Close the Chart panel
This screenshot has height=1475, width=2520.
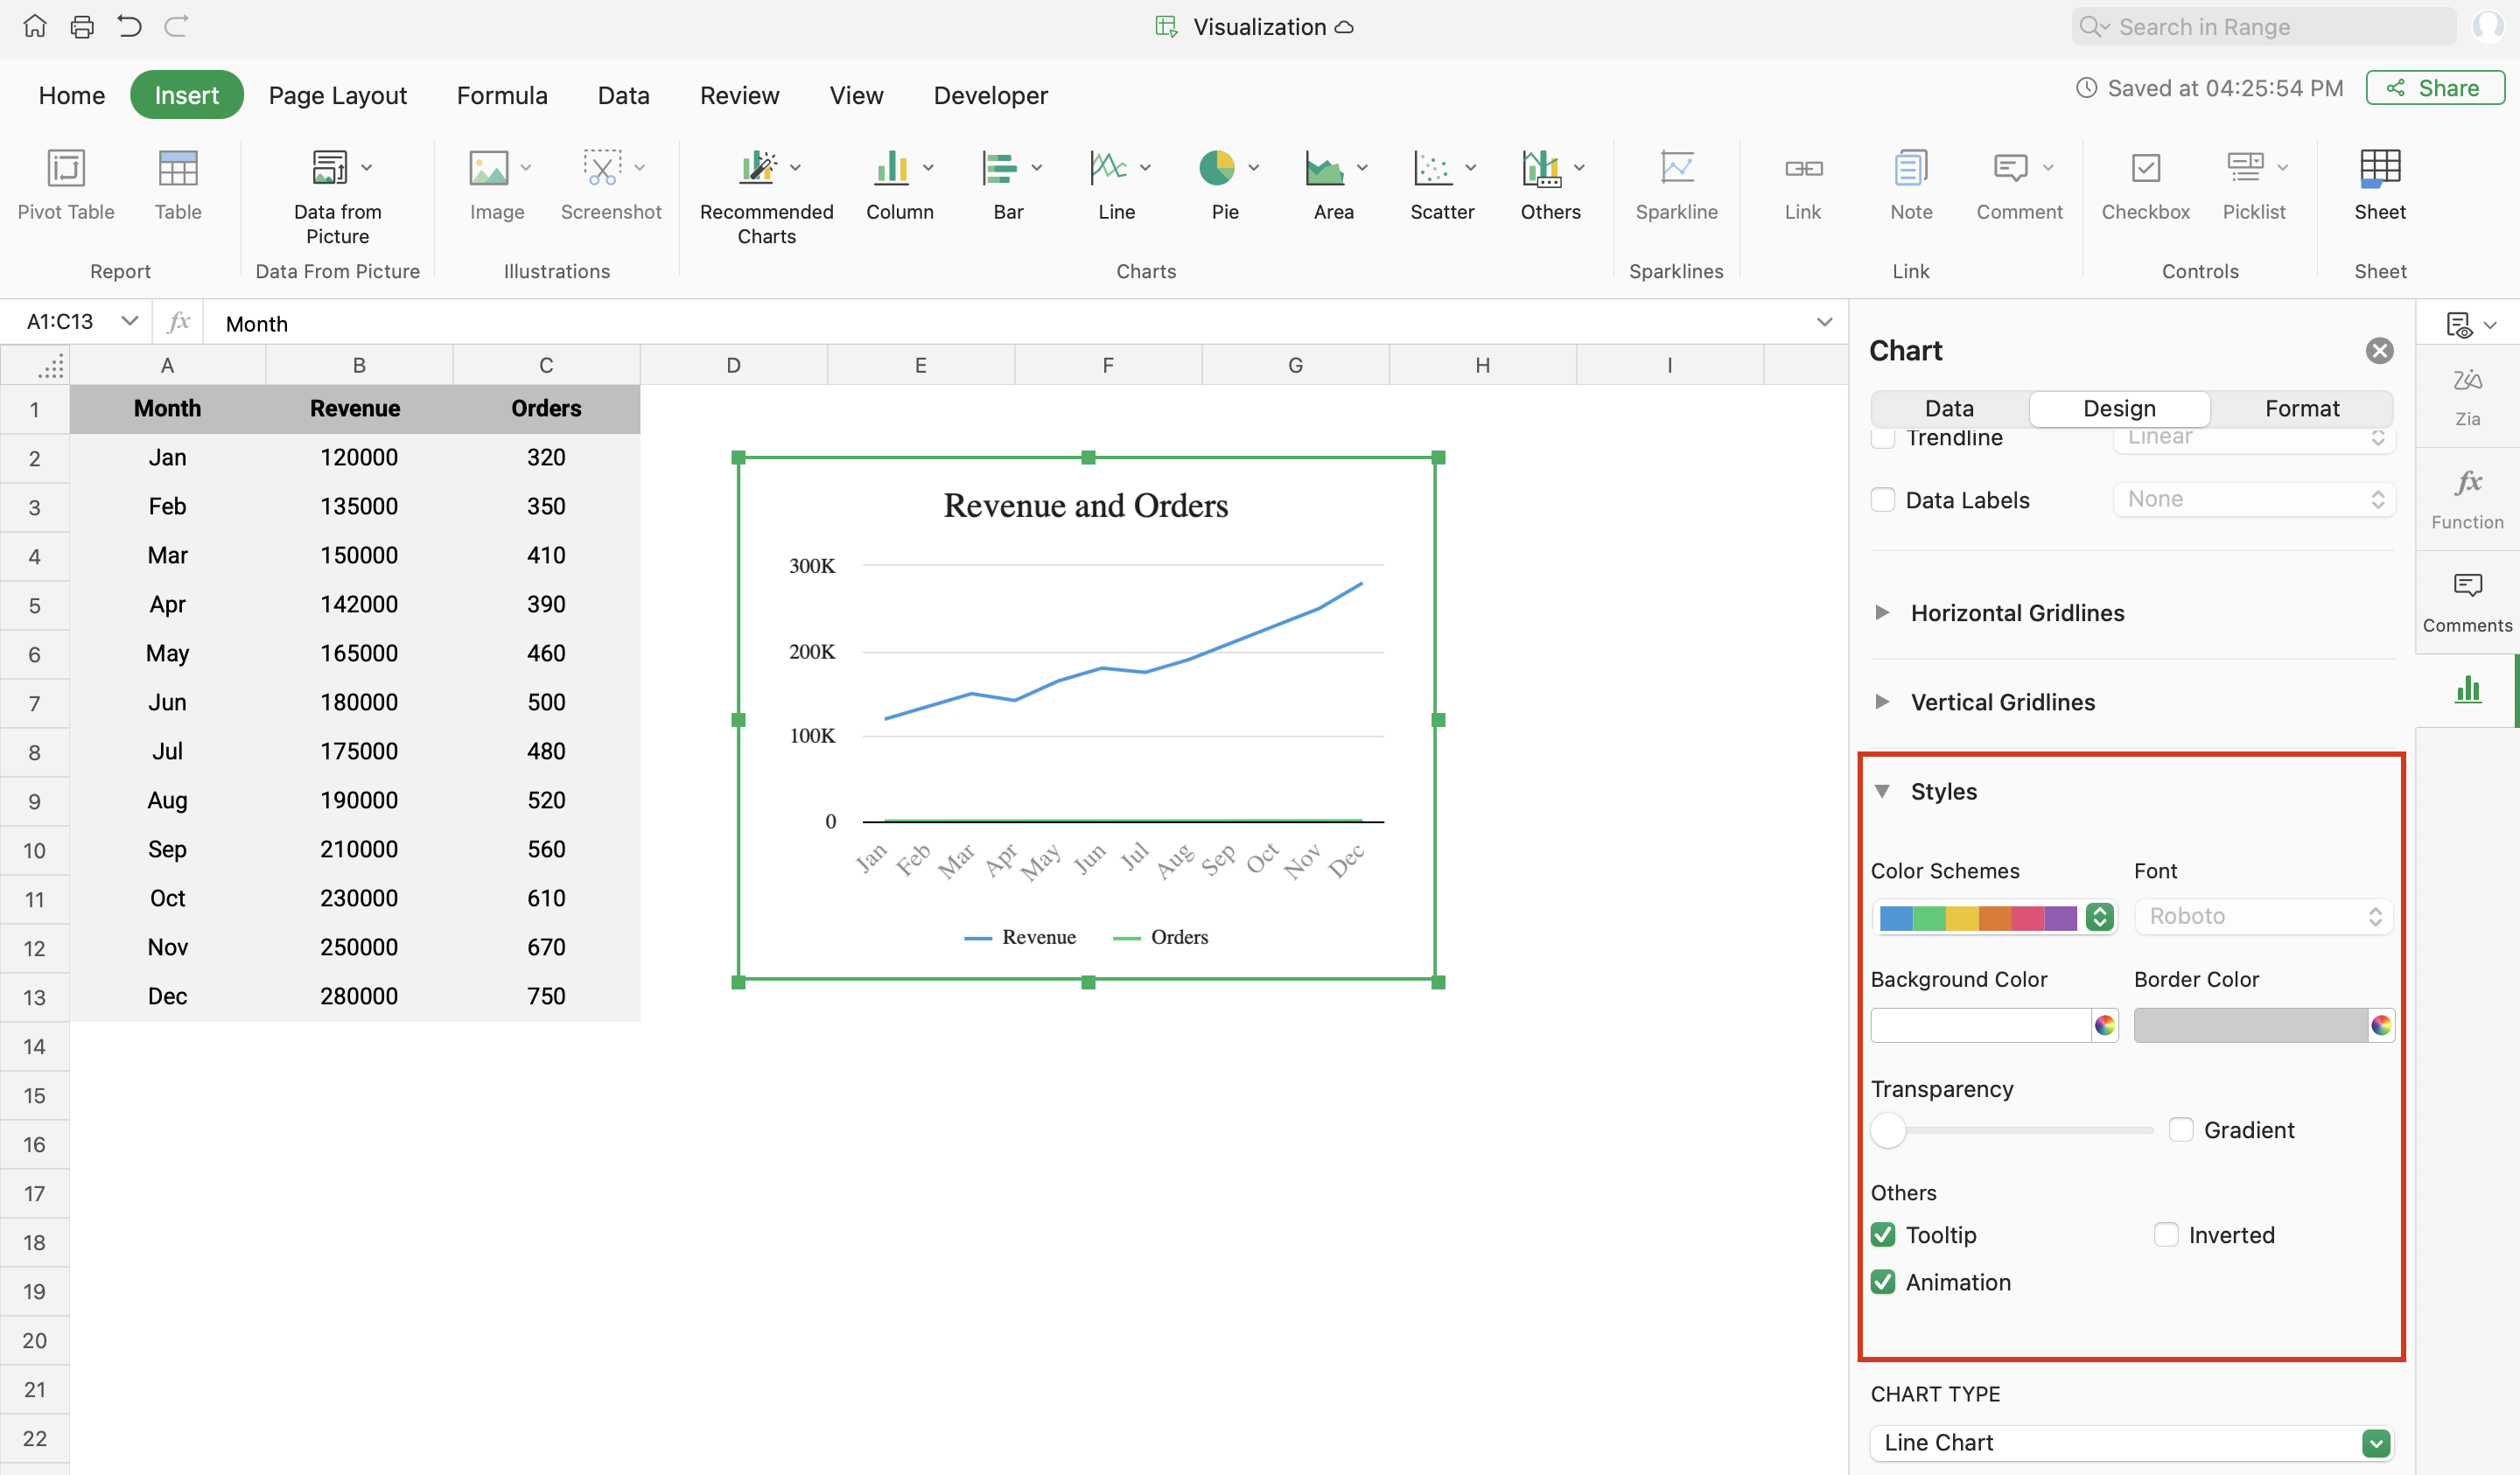point(2379,351)
